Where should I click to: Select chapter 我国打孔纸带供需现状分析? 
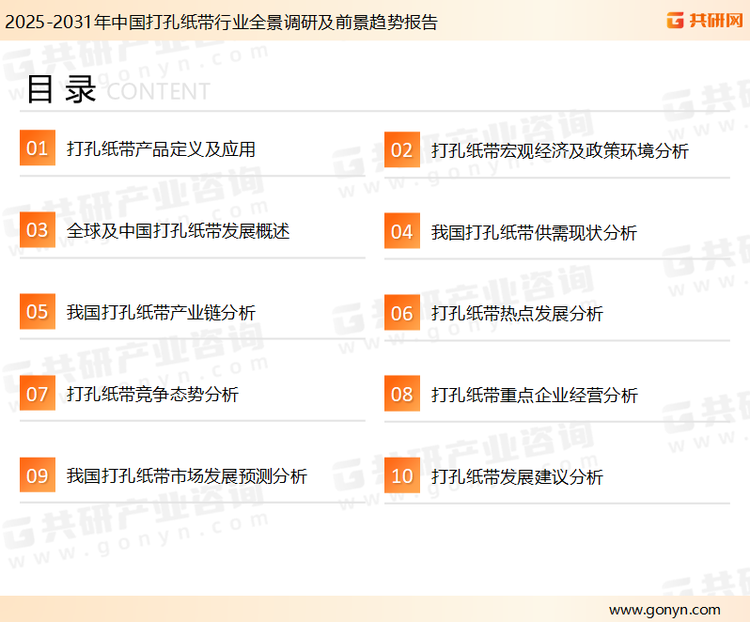pyautogui.click(x=534, y=233)
